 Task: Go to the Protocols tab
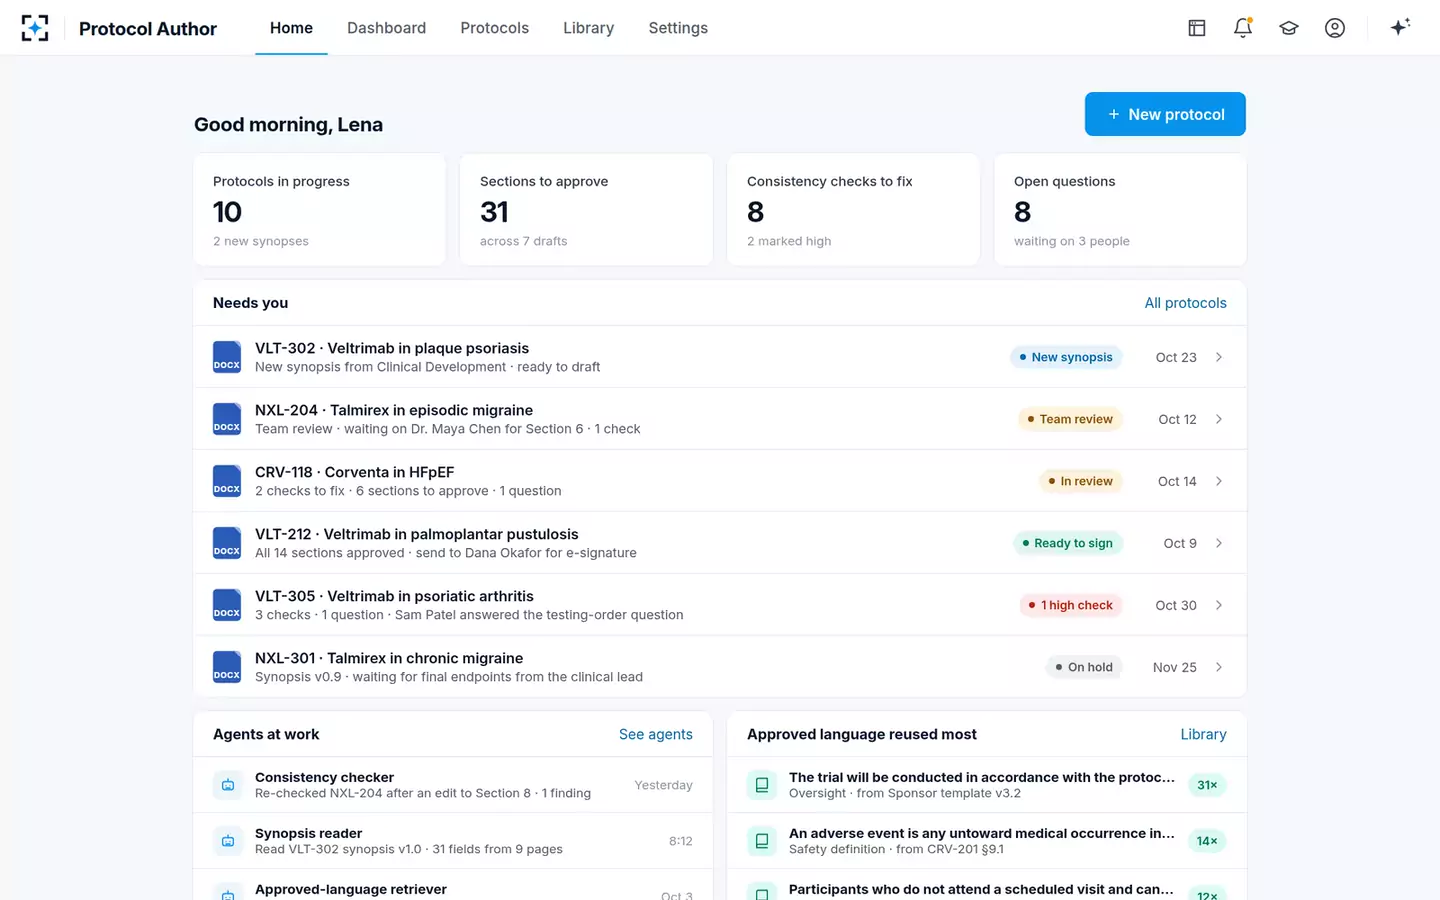[x=494, y=28]
